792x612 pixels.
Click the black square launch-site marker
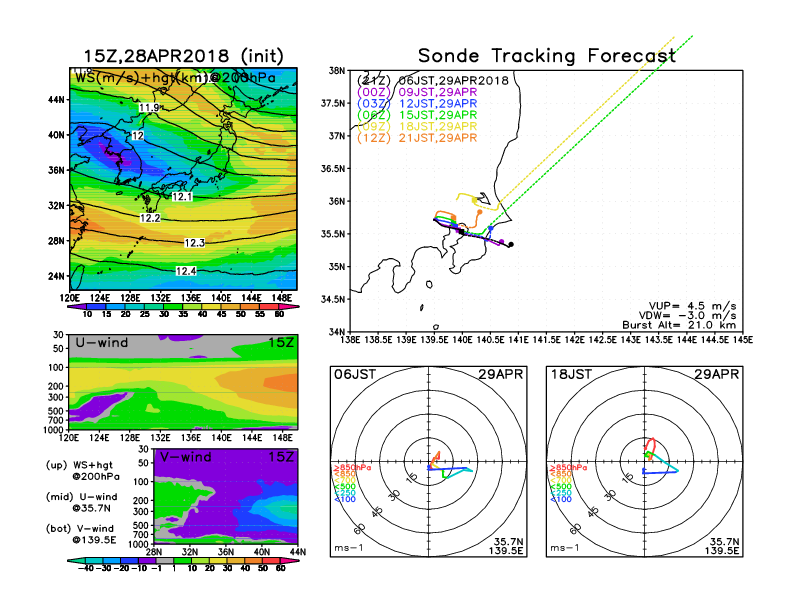tap(461, 232)
